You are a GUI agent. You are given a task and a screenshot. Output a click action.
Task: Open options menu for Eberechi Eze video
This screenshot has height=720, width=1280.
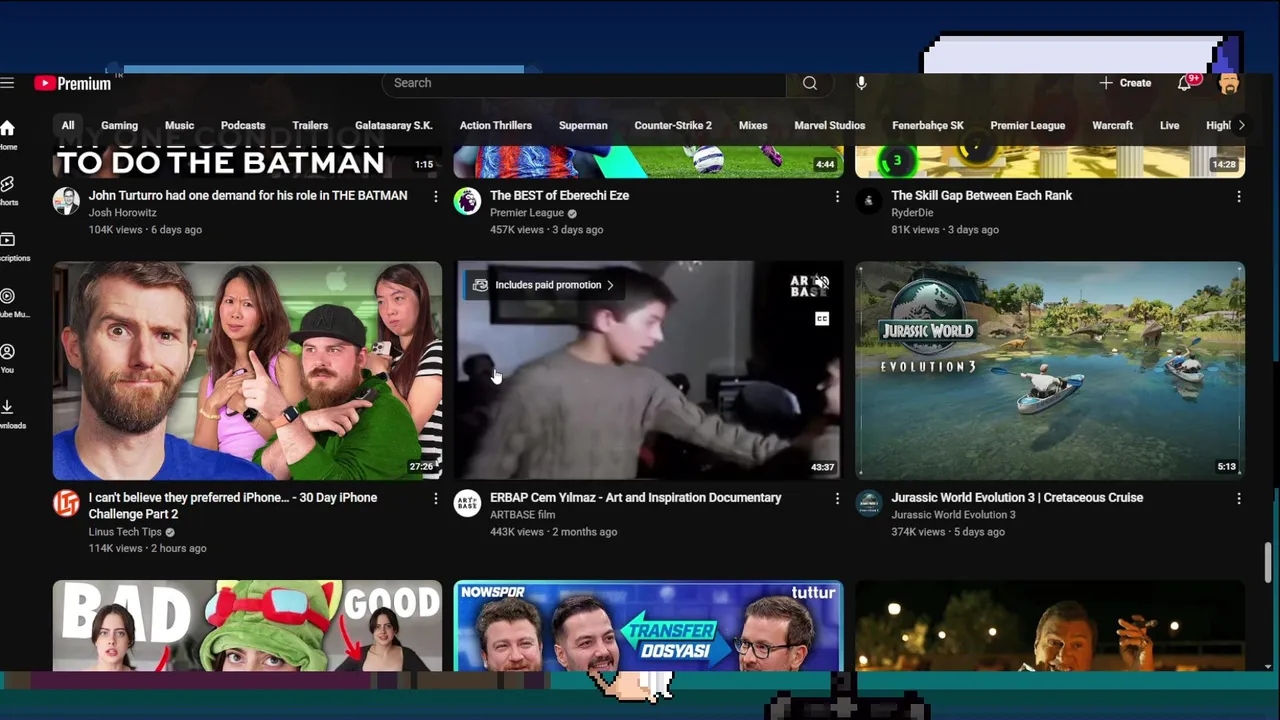837,197
